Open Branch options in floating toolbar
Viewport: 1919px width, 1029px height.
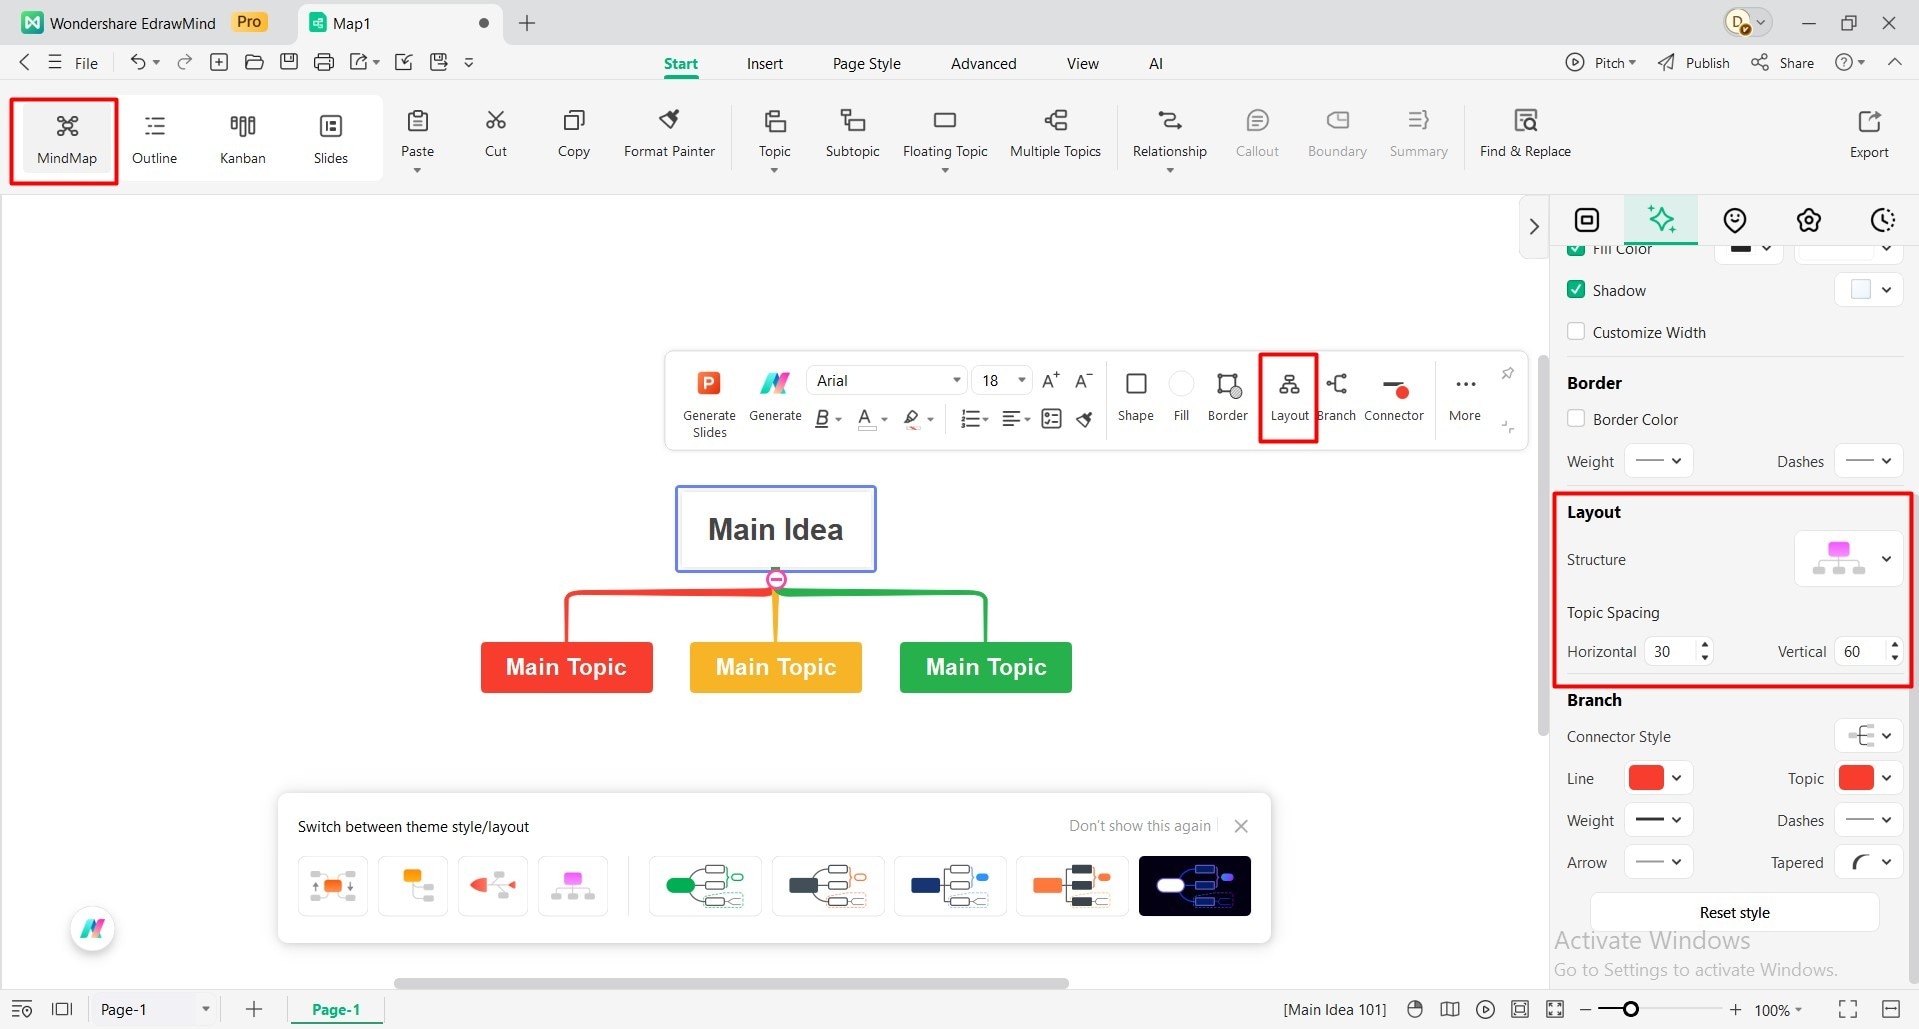pyautogui.click(x=1337, y=396)
